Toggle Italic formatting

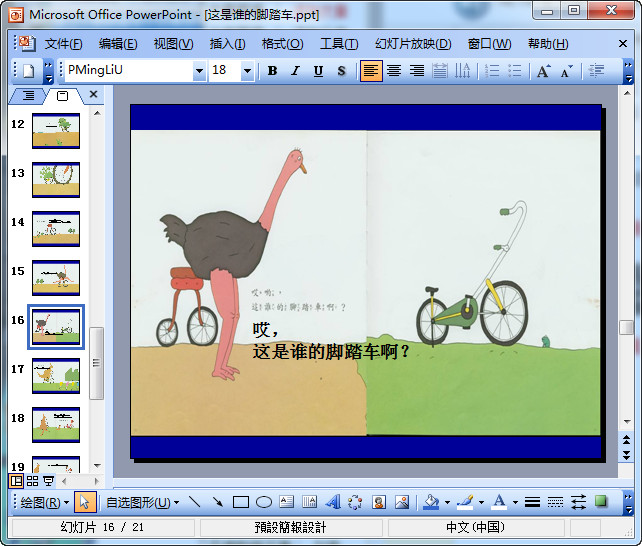click(x=295, y=71)
